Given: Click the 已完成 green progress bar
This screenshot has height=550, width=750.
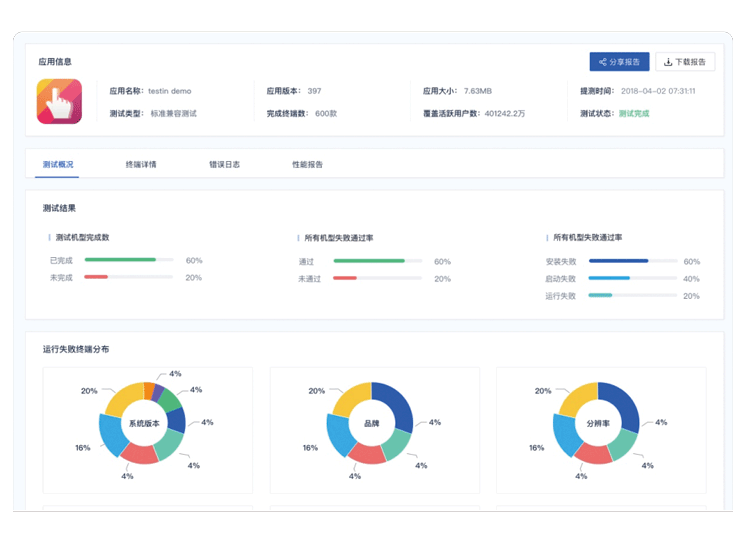Looking at the screenshot, I should [120, 260].
